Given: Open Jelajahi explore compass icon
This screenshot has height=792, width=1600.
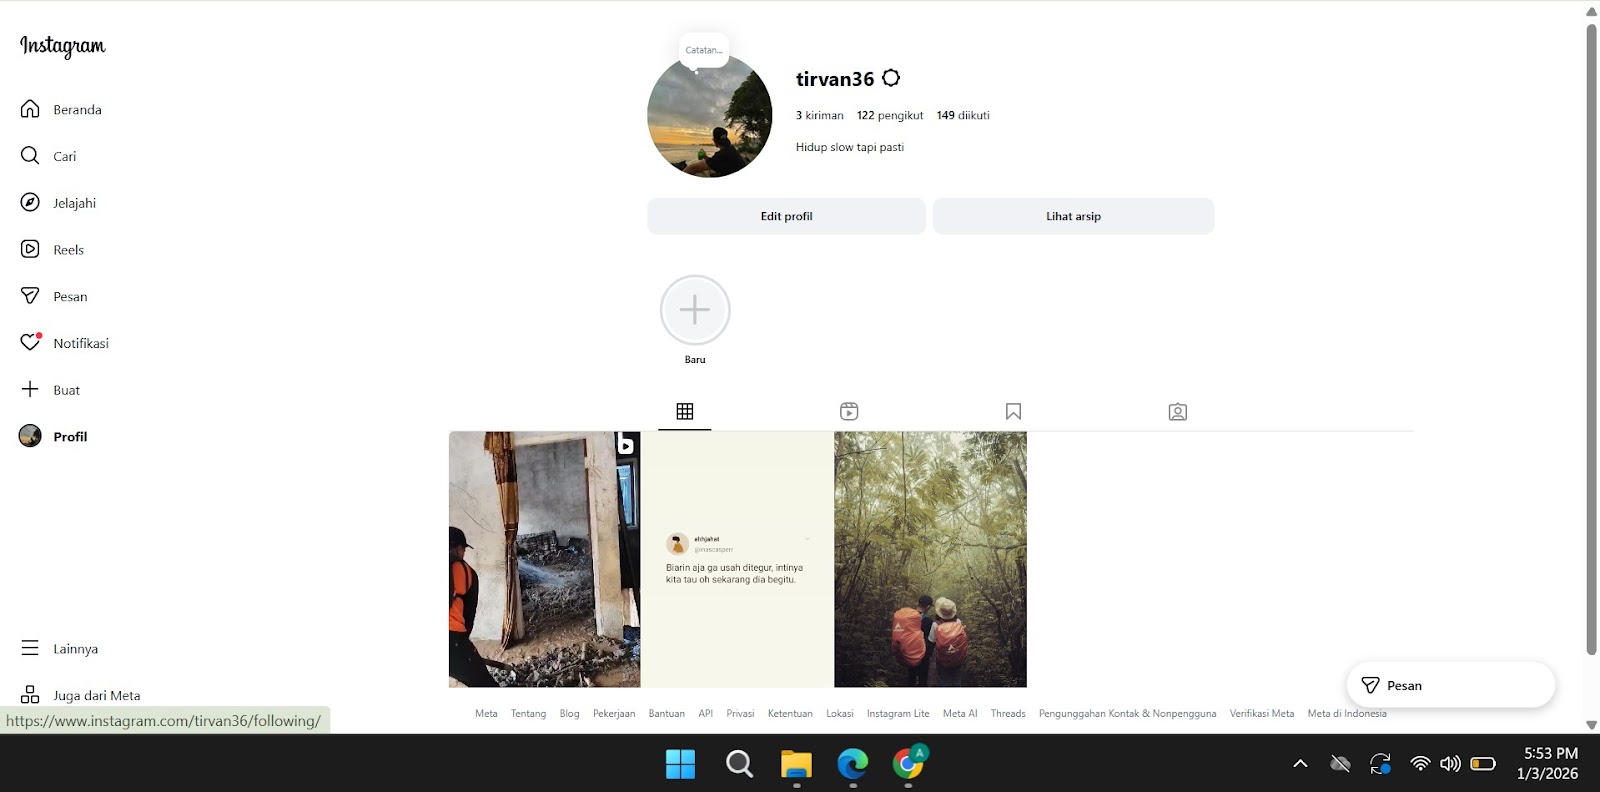Looking at the screenshot, I should [x=30, y=203].
